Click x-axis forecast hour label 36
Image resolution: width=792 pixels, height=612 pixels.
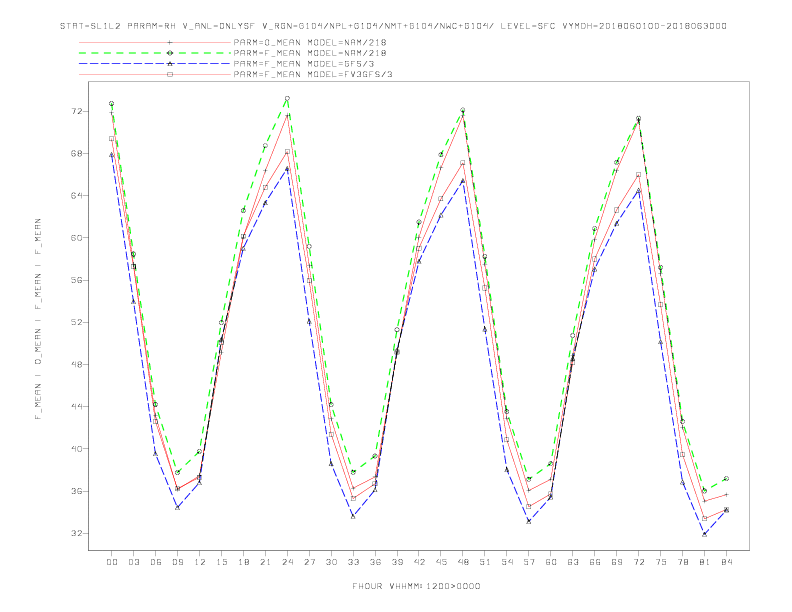coord(375,562)
